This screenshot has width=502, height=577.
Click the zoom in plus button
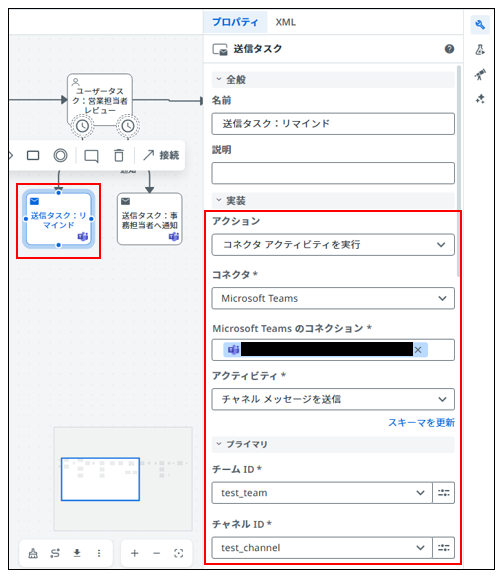[x=135, y=553]
